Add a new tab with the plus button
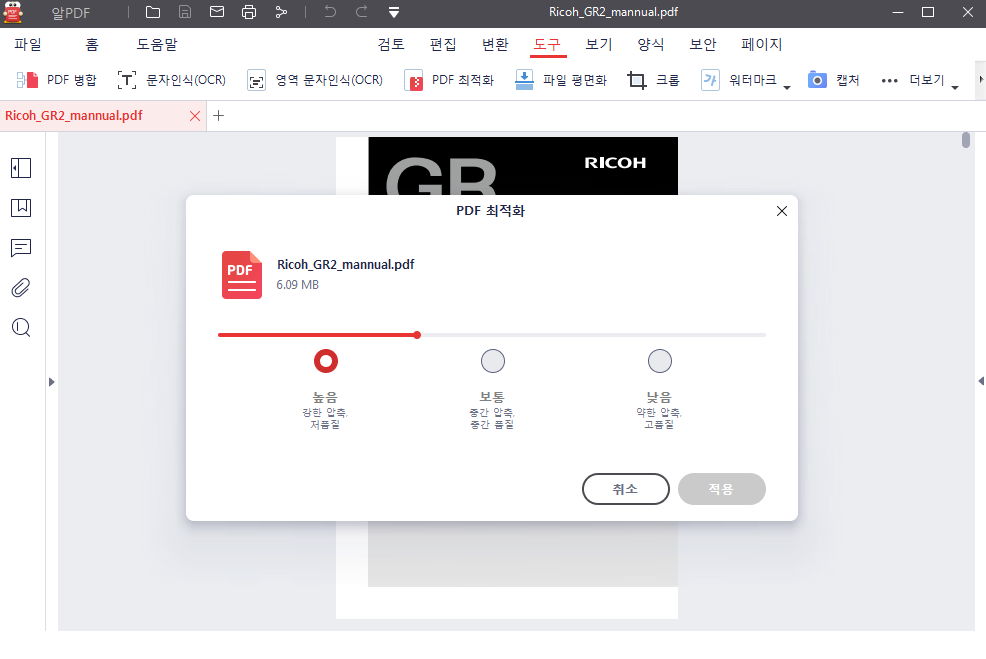This screenshot has width=986, height=659. pyautogui.click(x=219, y=116)
